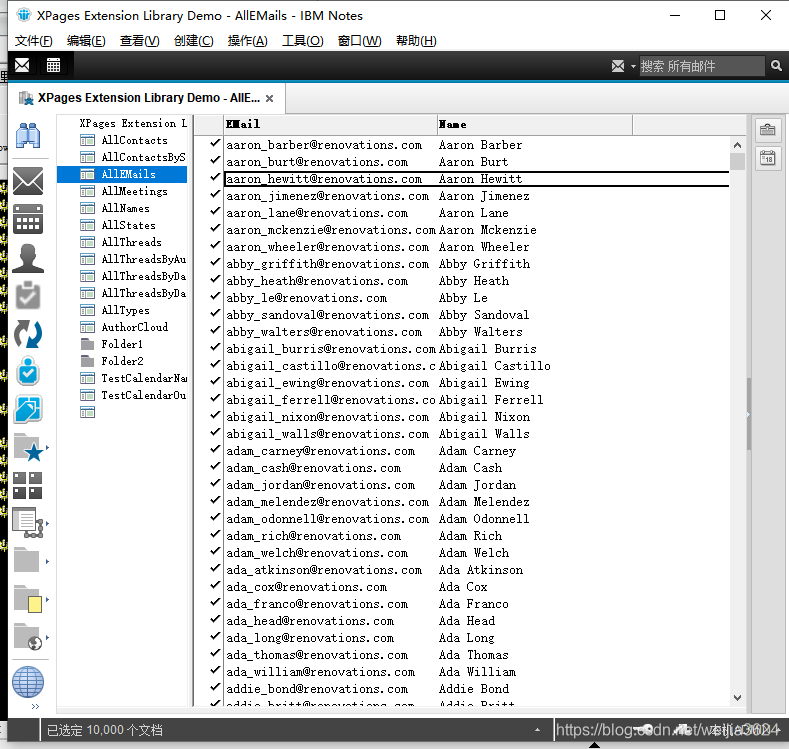
Task: Click the view's scroll up arrow
Action: [x=737, y=145]
